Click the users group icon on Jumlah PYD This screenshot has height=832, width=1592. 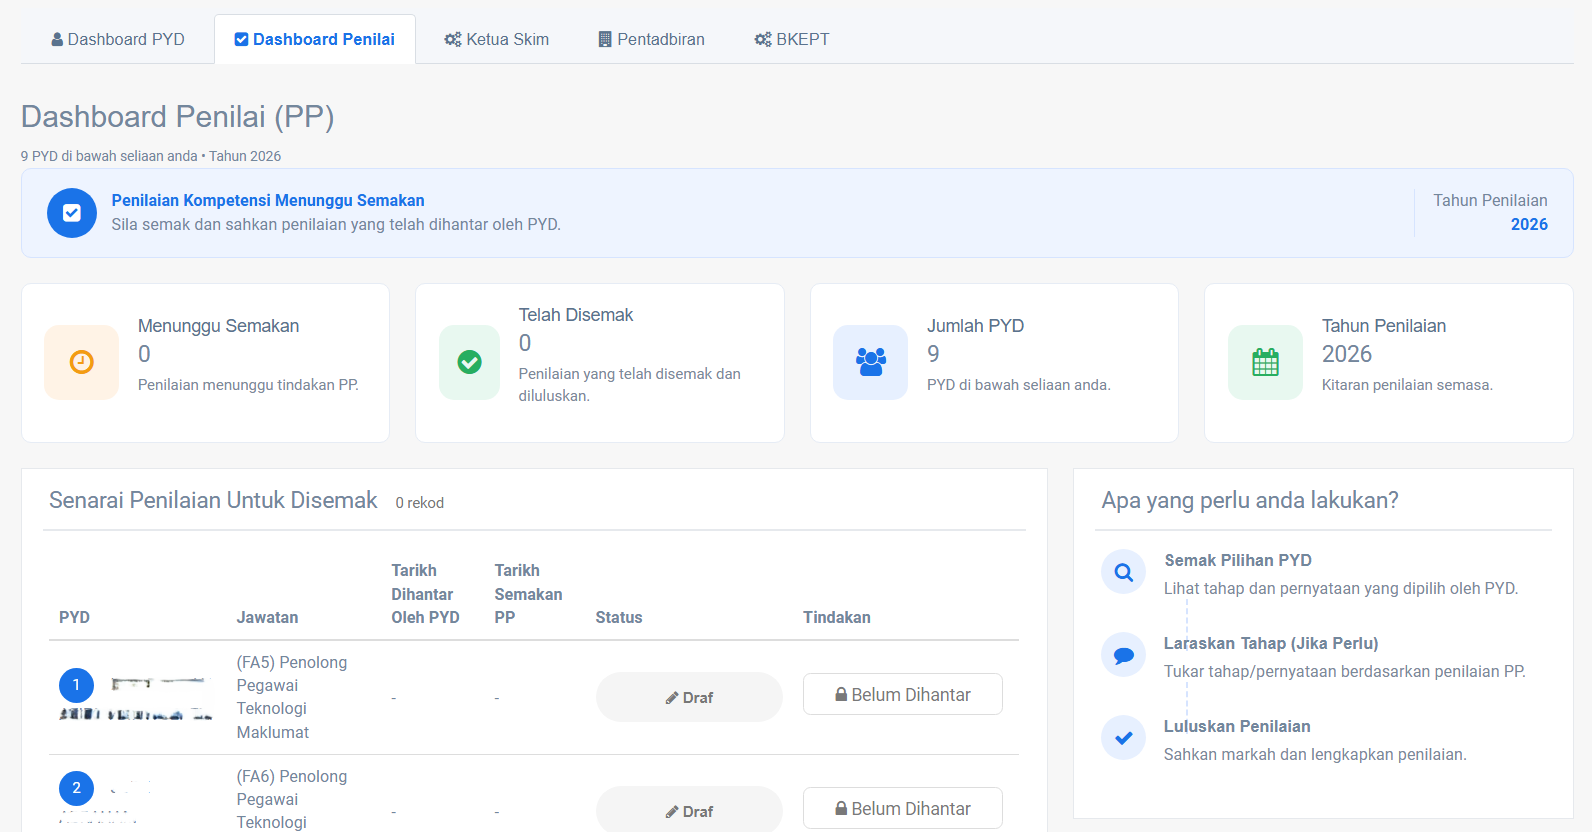coord(871,362)
